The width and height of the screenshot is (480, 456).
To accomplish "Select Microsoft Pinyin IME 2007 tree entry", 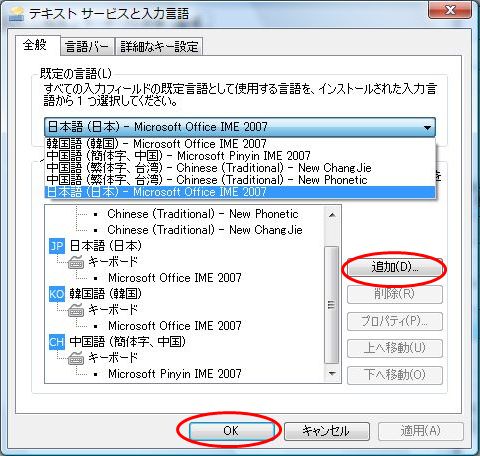I will 175,374.
